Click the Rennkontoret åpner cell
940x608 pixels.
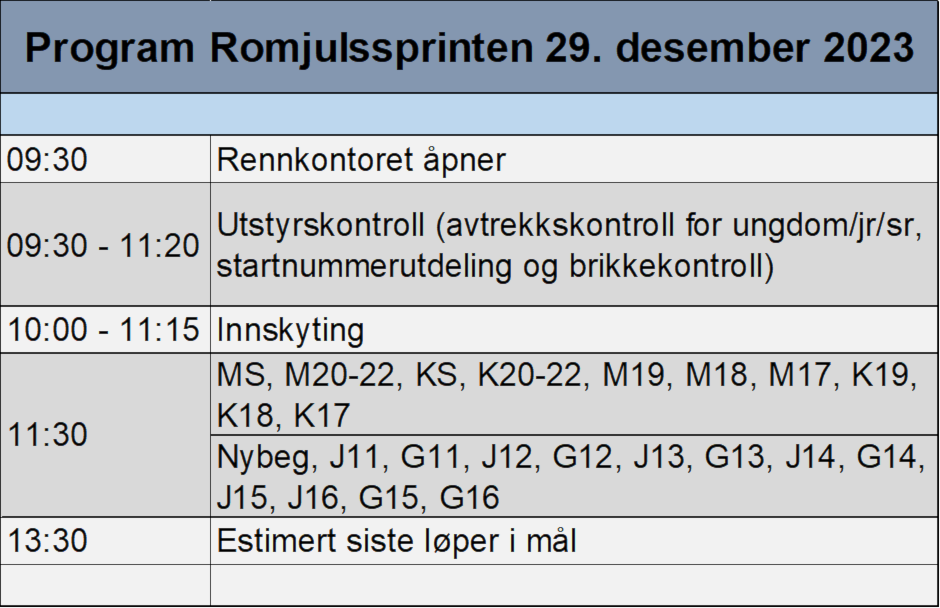pos(574,160)
